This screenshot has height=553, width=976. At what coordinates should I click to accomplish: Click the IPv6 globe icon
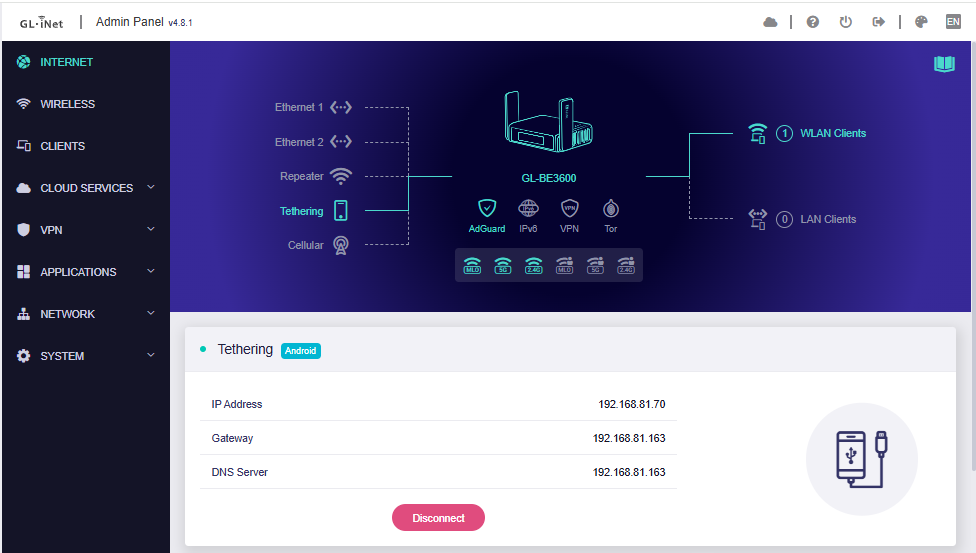(x=528, y=209)
